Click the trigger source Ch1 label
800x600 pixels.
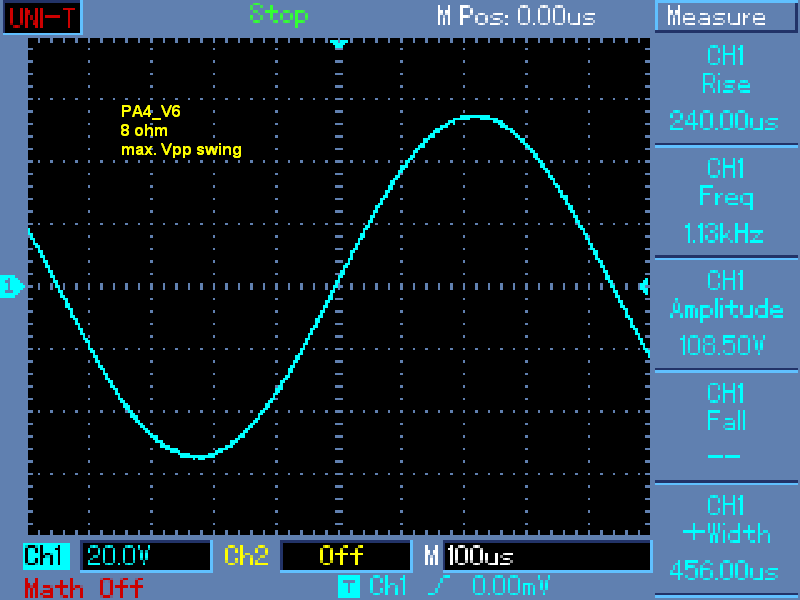(388, 586)
